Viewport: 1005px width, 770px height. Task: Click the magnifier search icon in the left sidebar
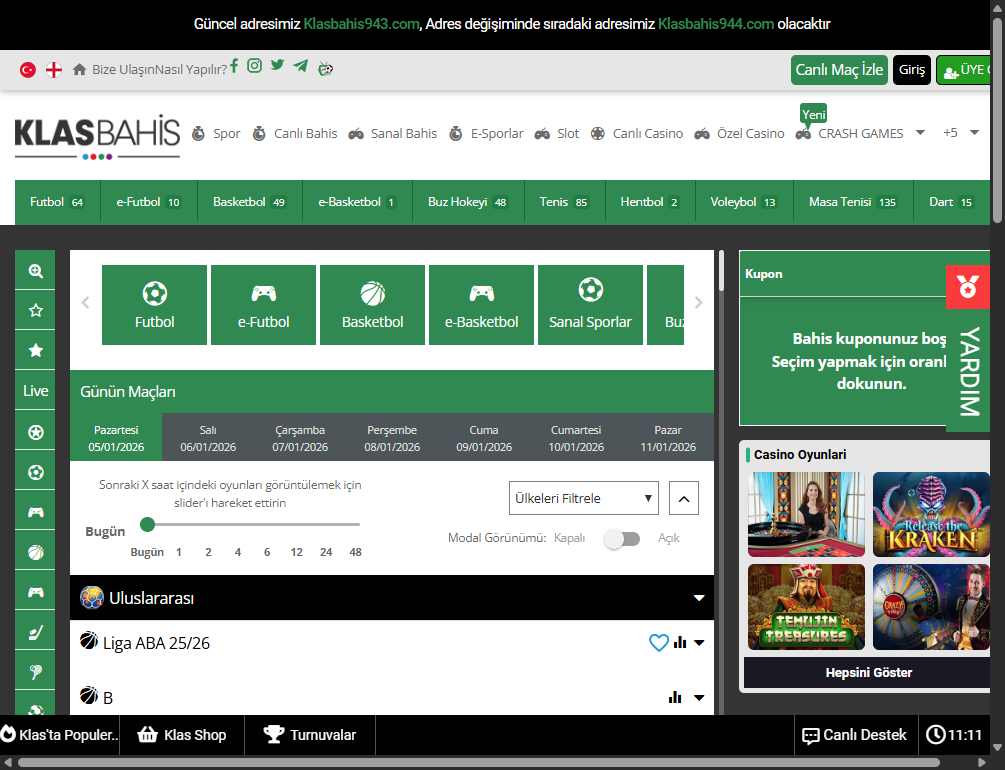coord(36,271)
